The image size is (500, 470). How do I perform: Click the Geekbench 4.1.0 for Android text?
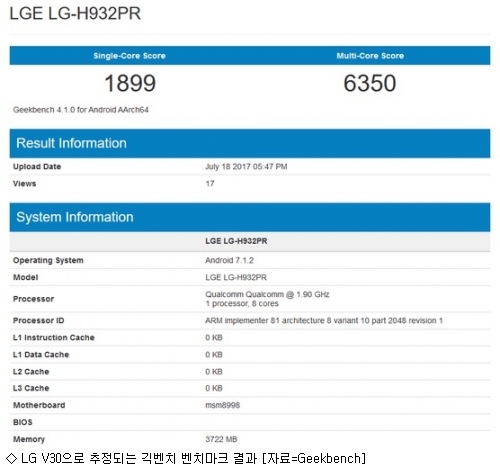[x=81, y=110]
